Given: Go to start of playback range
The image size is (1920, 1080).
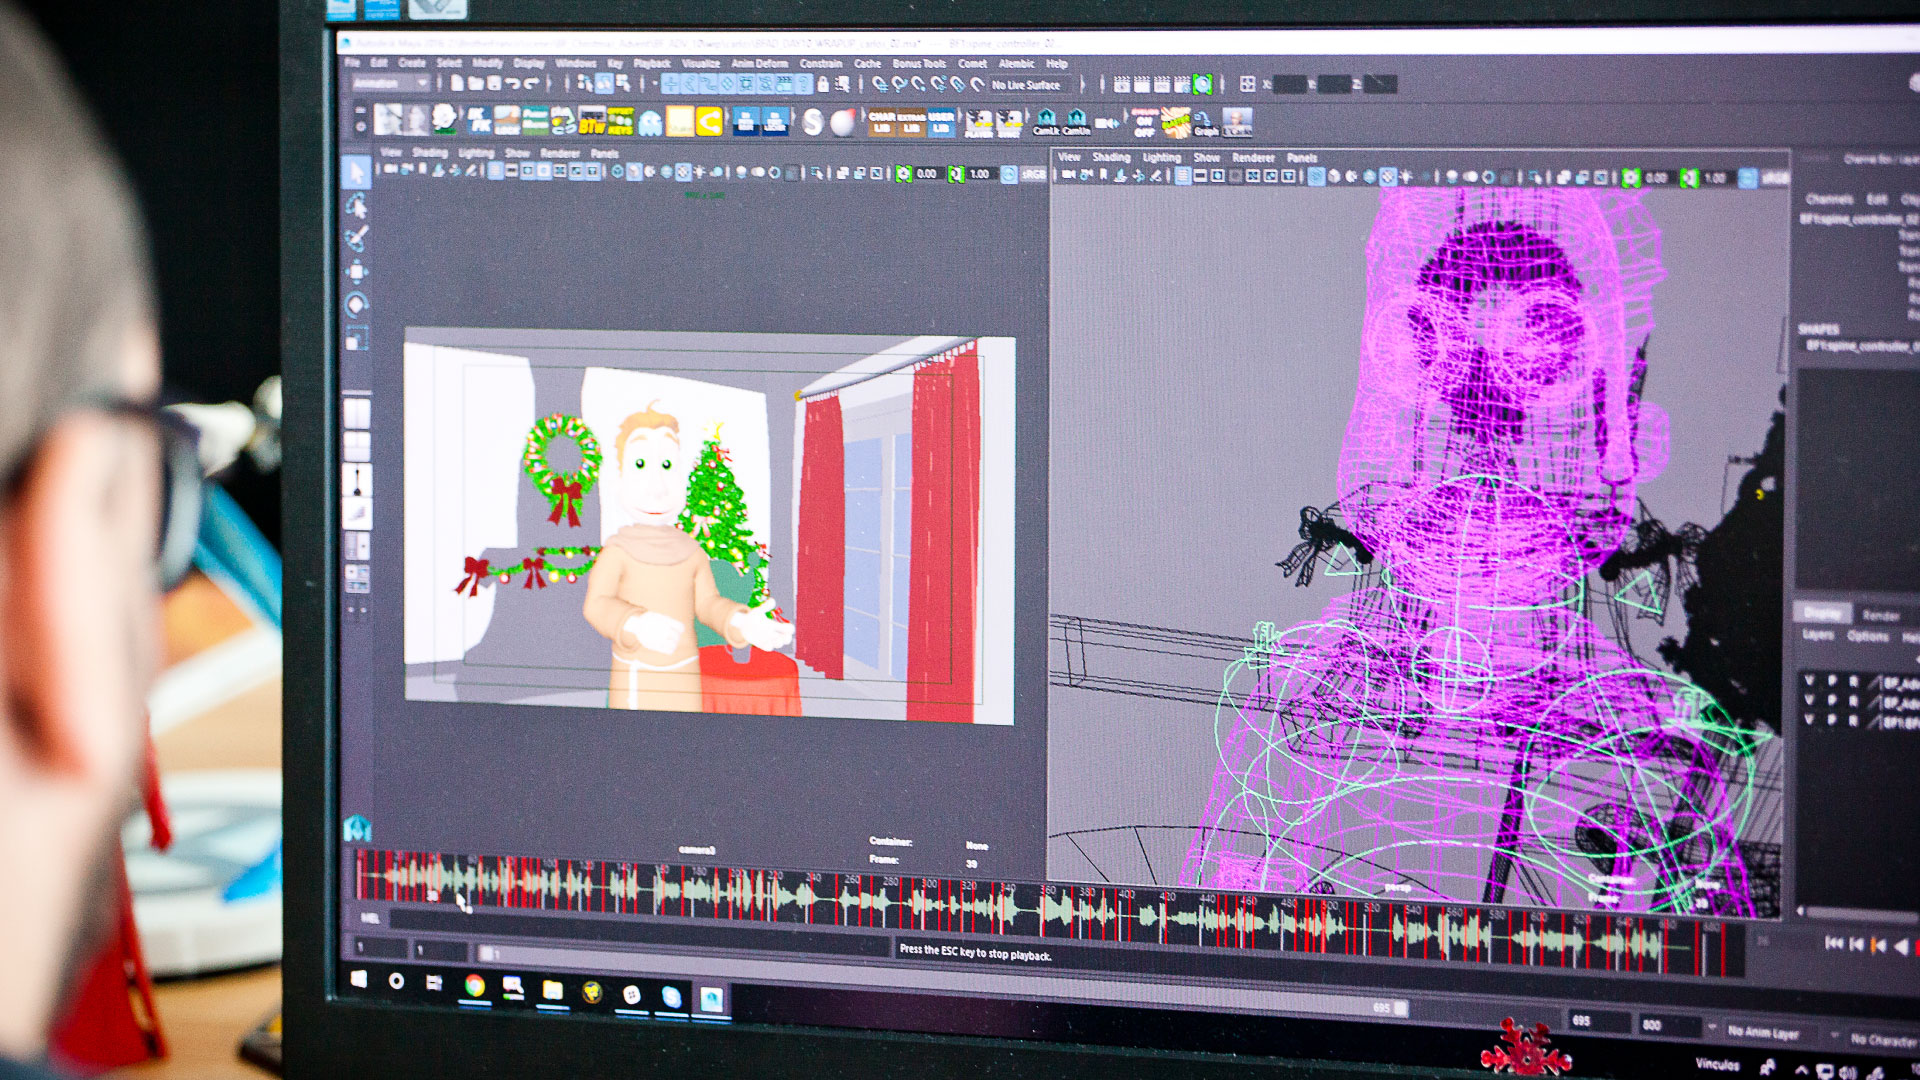Looking at the screenshot, I should coord(1833,942).
